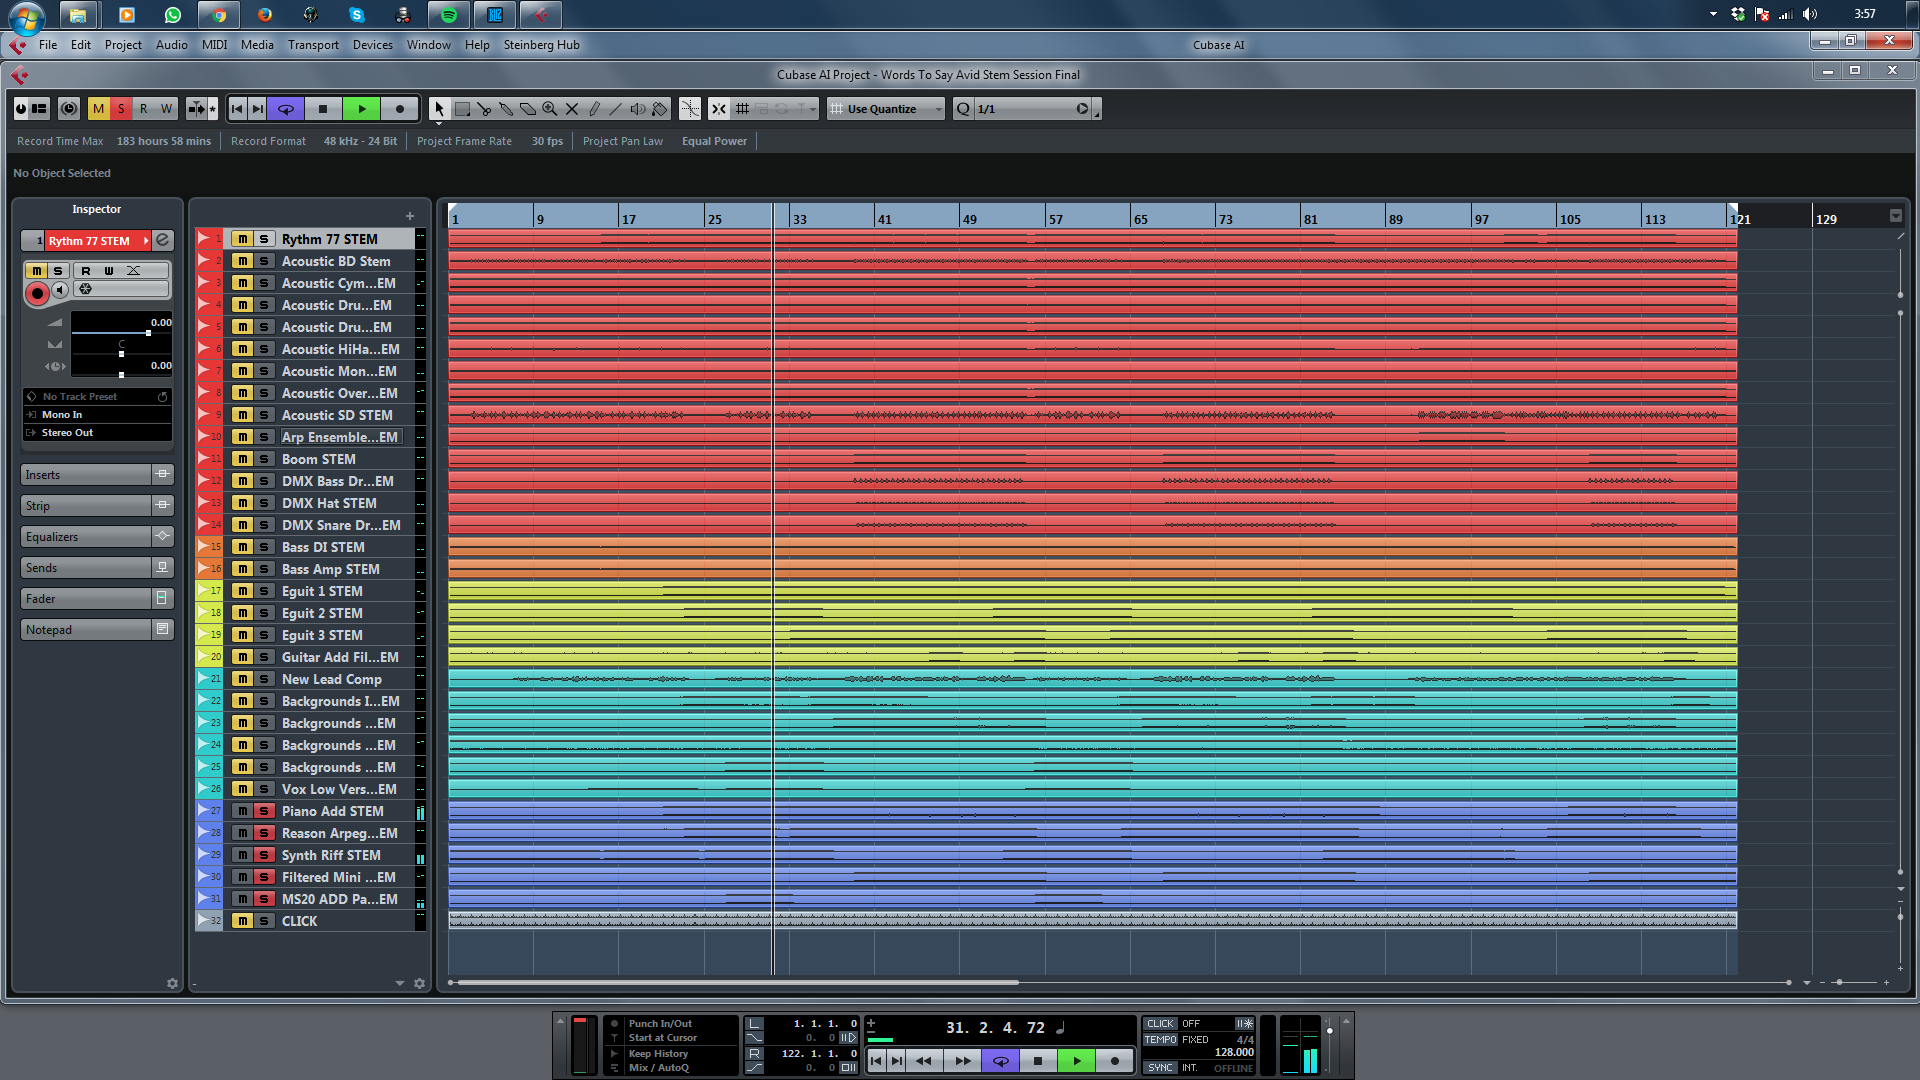Screen dimensions: 1920x1080
Task: Select the Glue tool
Action: point(506,109)
